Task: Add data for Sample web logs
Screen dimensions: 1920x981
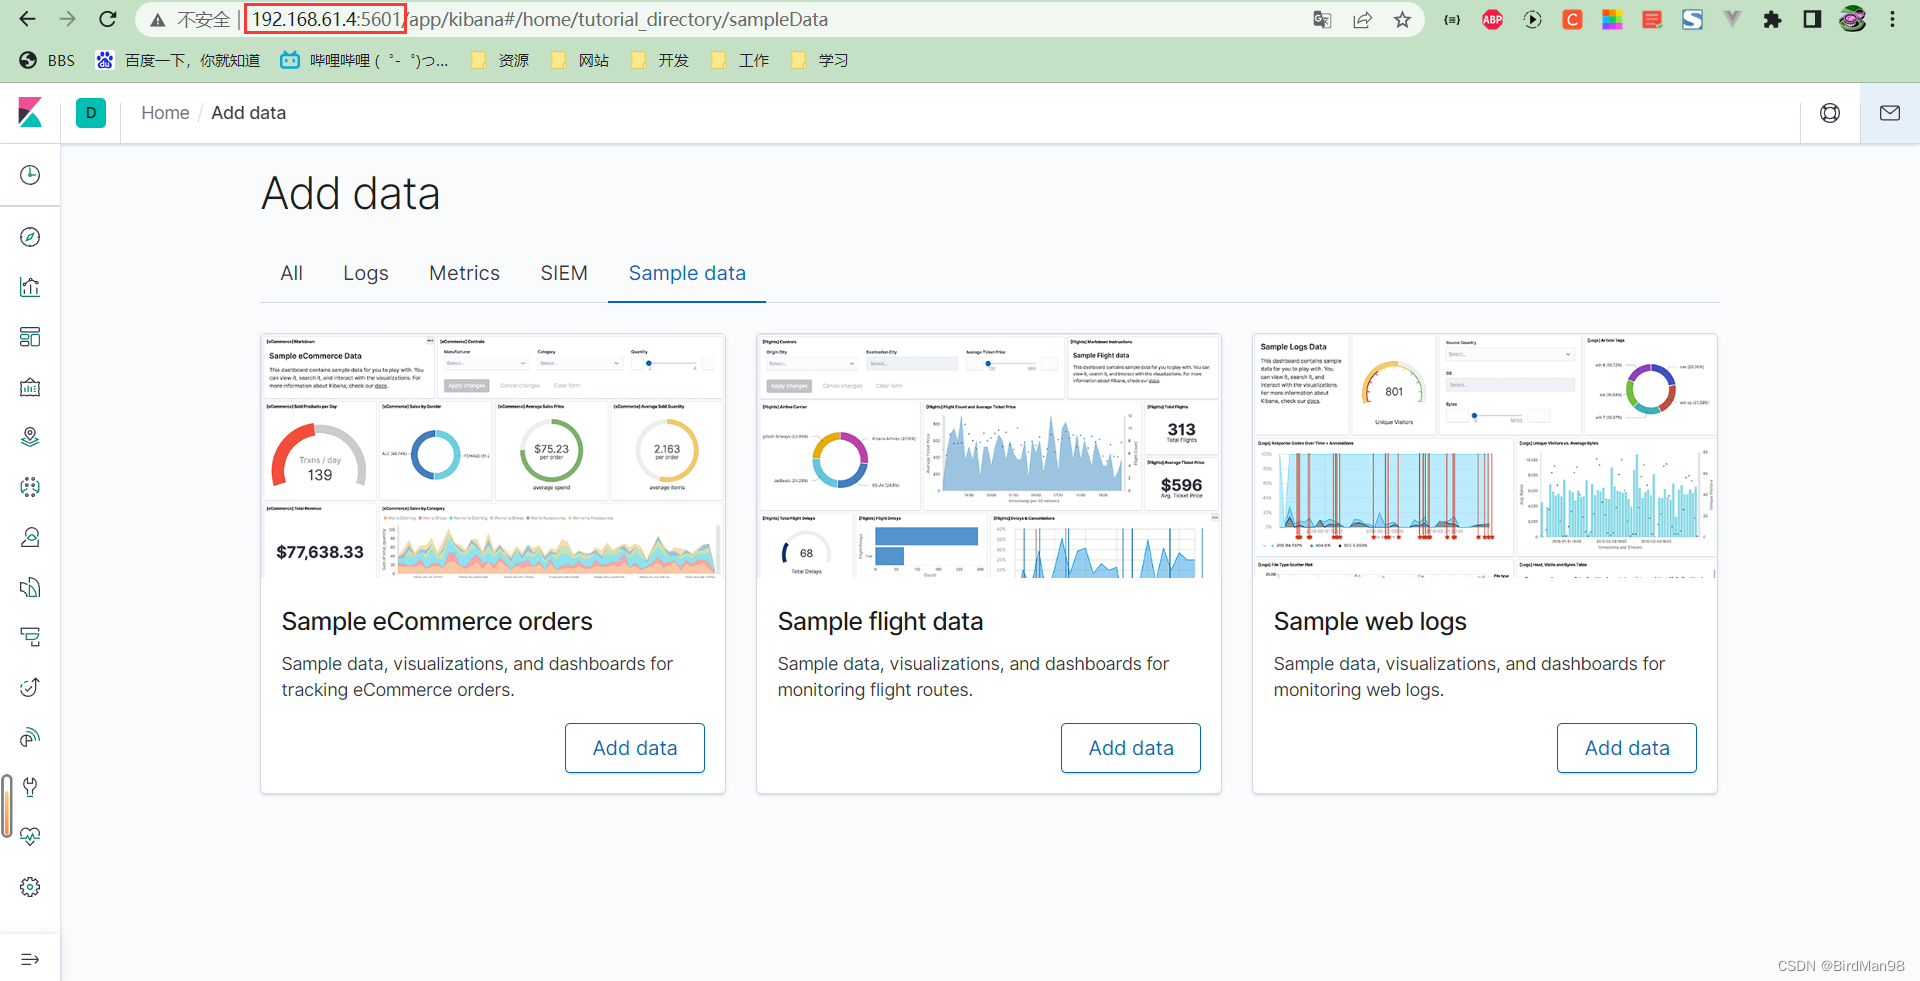Action: (x=1627, y=748)
